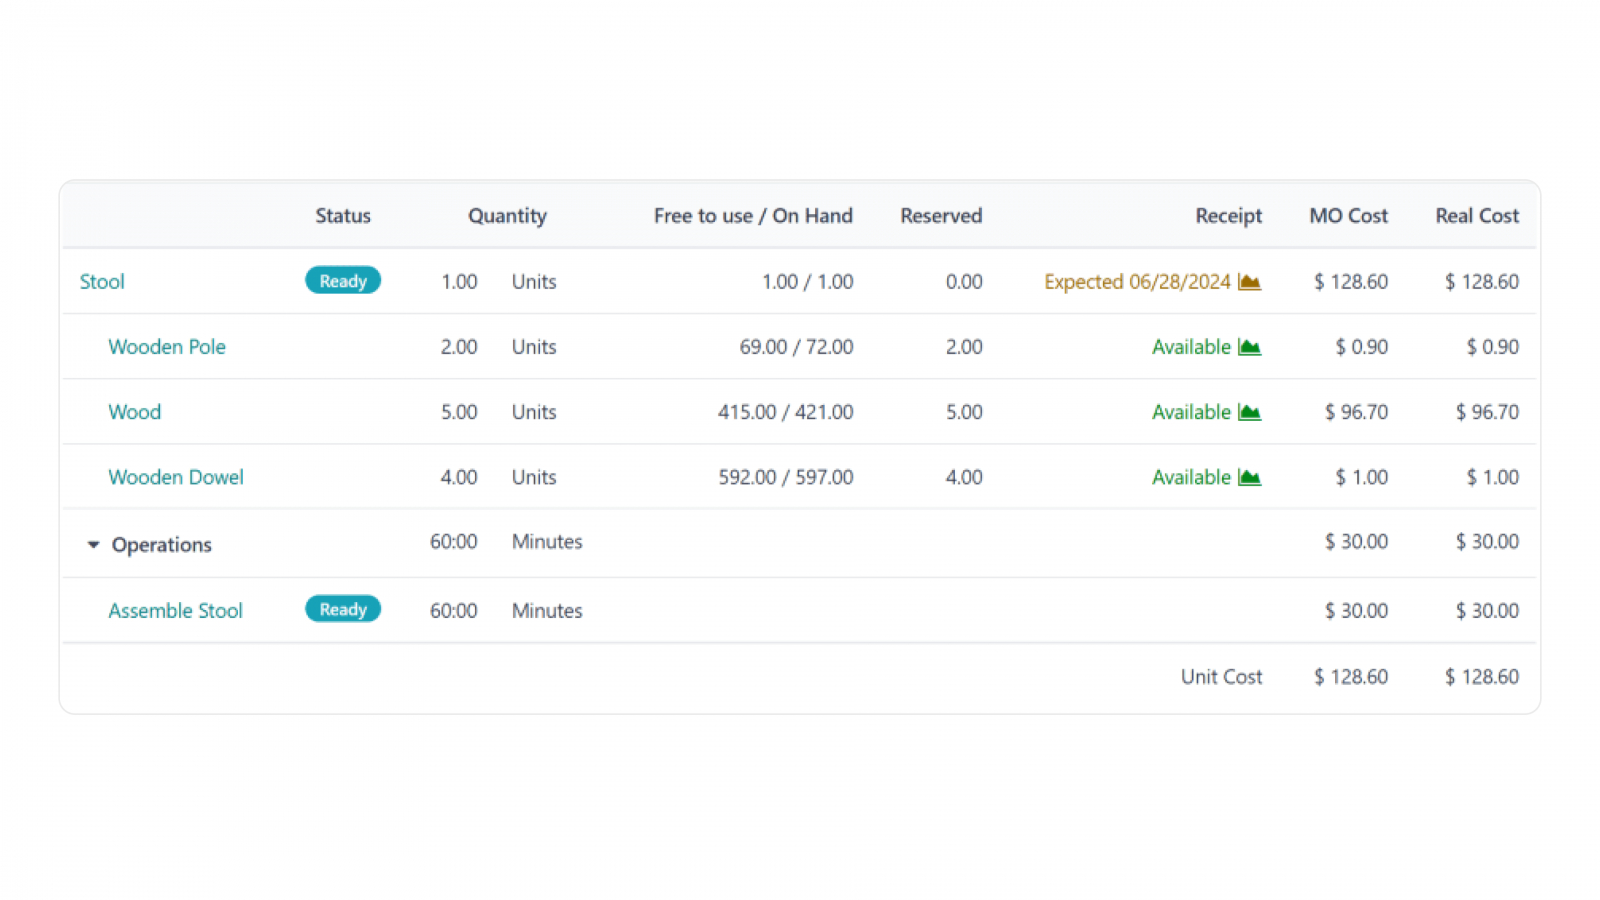Click the Operations row label
Image resolution: width=1600 pixels, height=900 pixels.
click(x=162, y=545)
